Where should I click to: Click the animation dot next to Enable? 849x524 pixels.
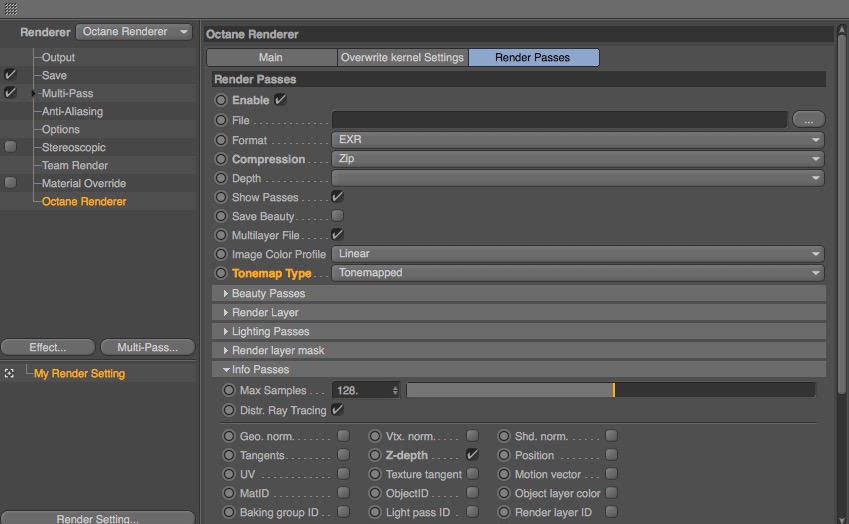[221, 100]
